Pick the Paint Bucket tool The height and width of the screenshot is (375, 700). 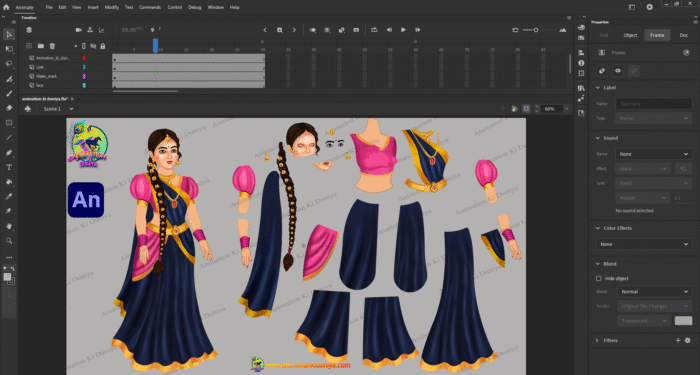9,182
